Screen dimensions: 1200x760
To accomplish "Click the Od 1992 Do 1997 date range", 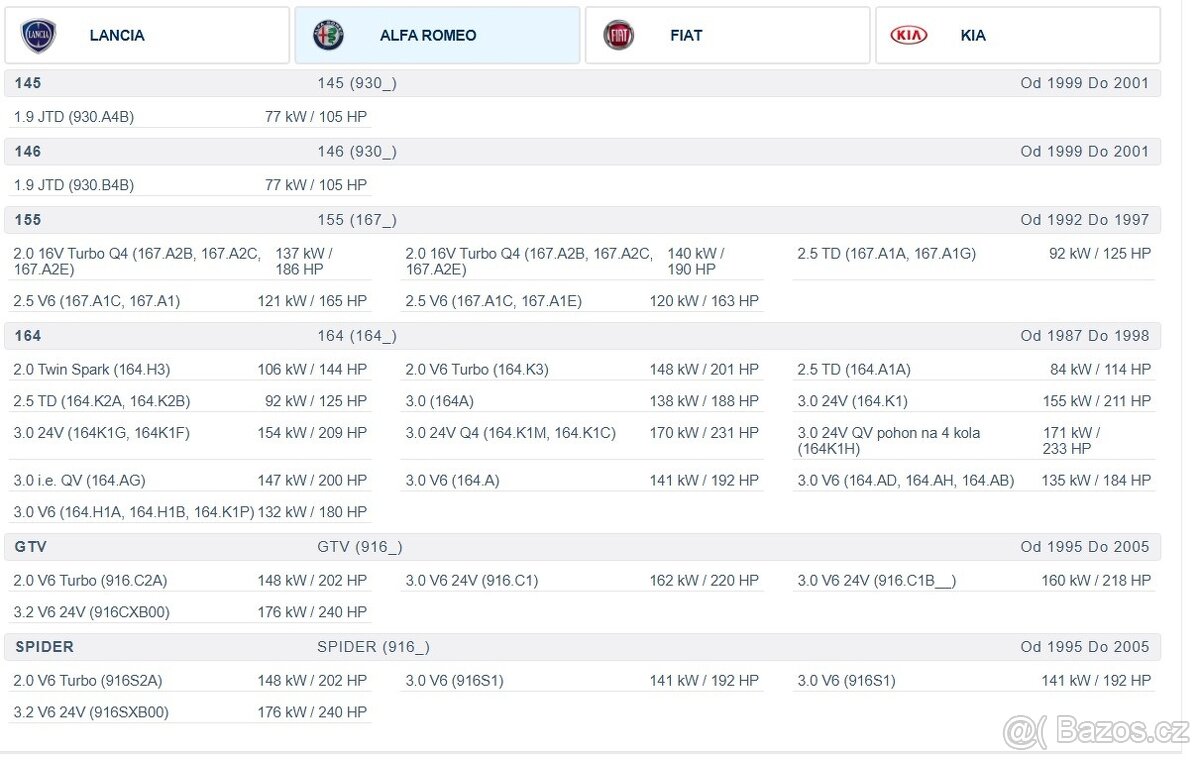I will point(1085,220).
